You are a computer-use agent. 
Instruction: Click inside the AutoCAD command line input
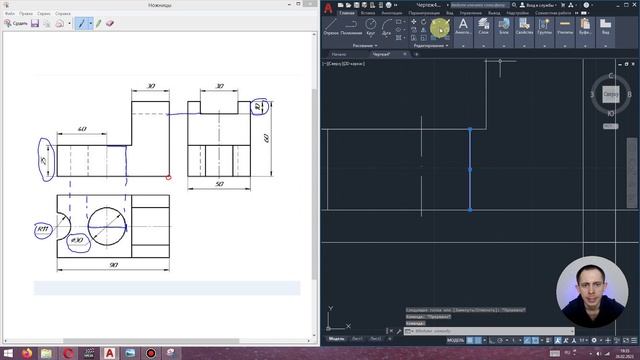coord(490,331)
